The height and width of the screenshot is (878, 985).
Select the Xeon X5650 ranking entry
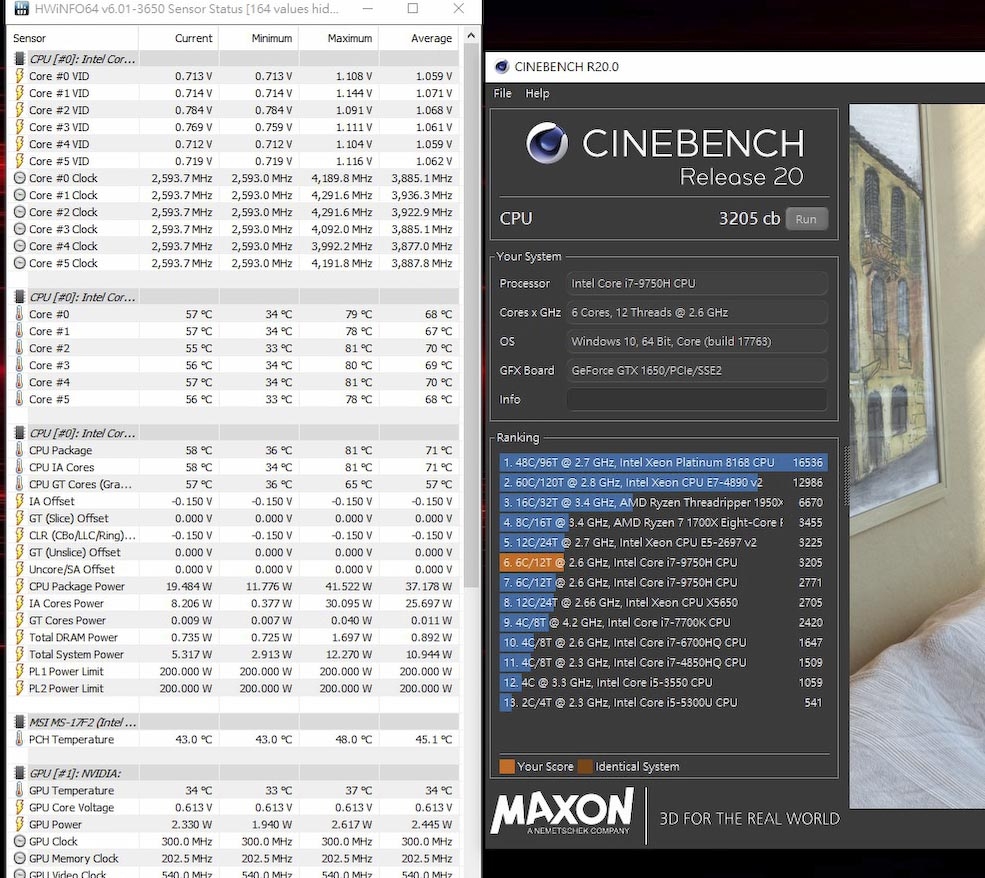pos(663,602)
